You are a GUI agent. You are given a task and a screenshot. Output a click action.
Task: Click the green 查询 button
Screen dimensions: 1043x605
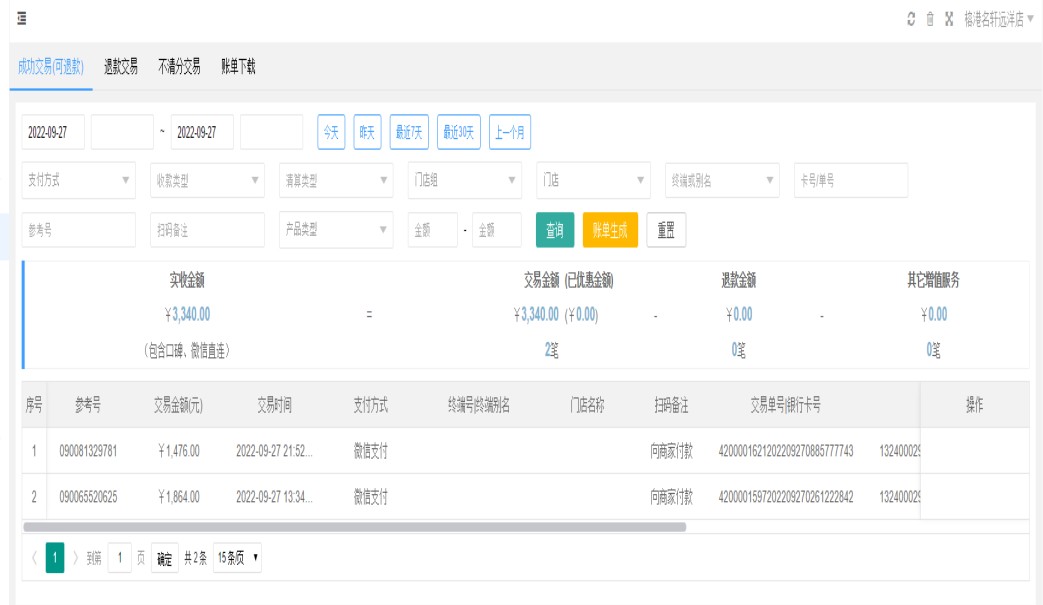point(554,230)
